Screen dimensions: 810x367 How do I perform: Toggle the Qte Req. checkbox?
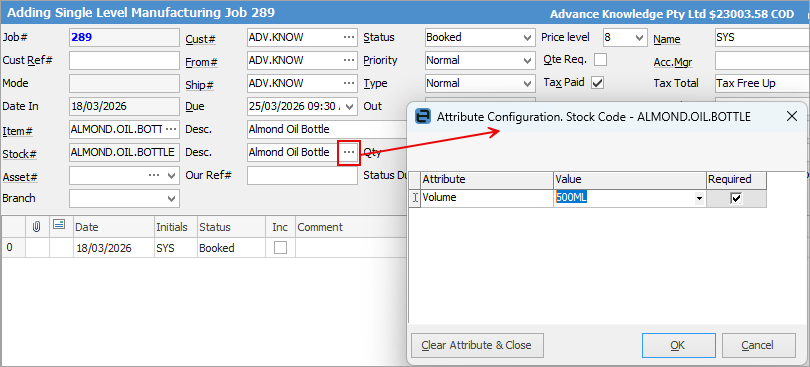click(600, 60)
